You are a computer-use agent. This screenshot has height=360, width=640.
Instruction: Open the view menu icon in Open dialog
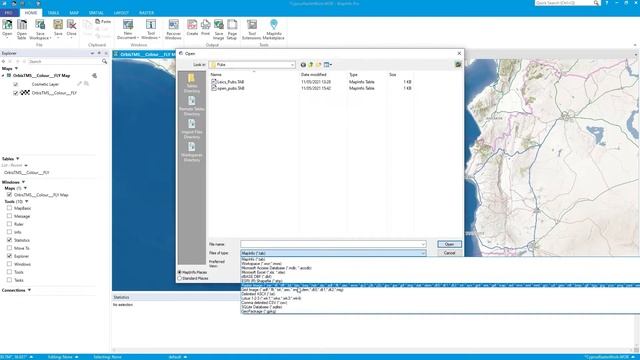click(x=327, y=64)
